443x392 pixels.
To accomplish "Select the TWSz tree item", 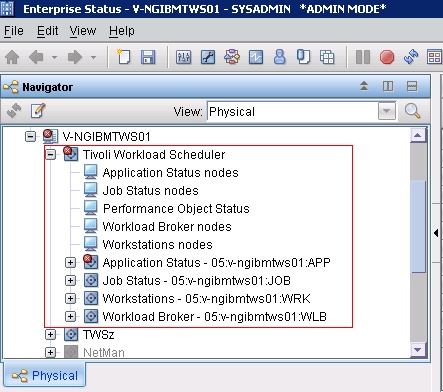I will pyautogui.click(x=98, y=335).
